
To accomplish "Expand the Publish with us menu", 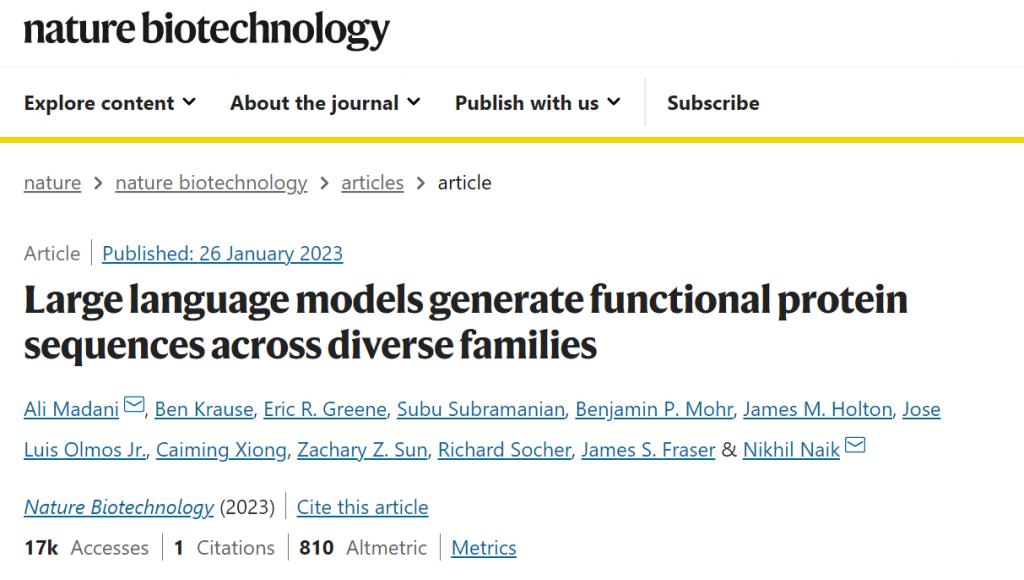I will point(538,103).
